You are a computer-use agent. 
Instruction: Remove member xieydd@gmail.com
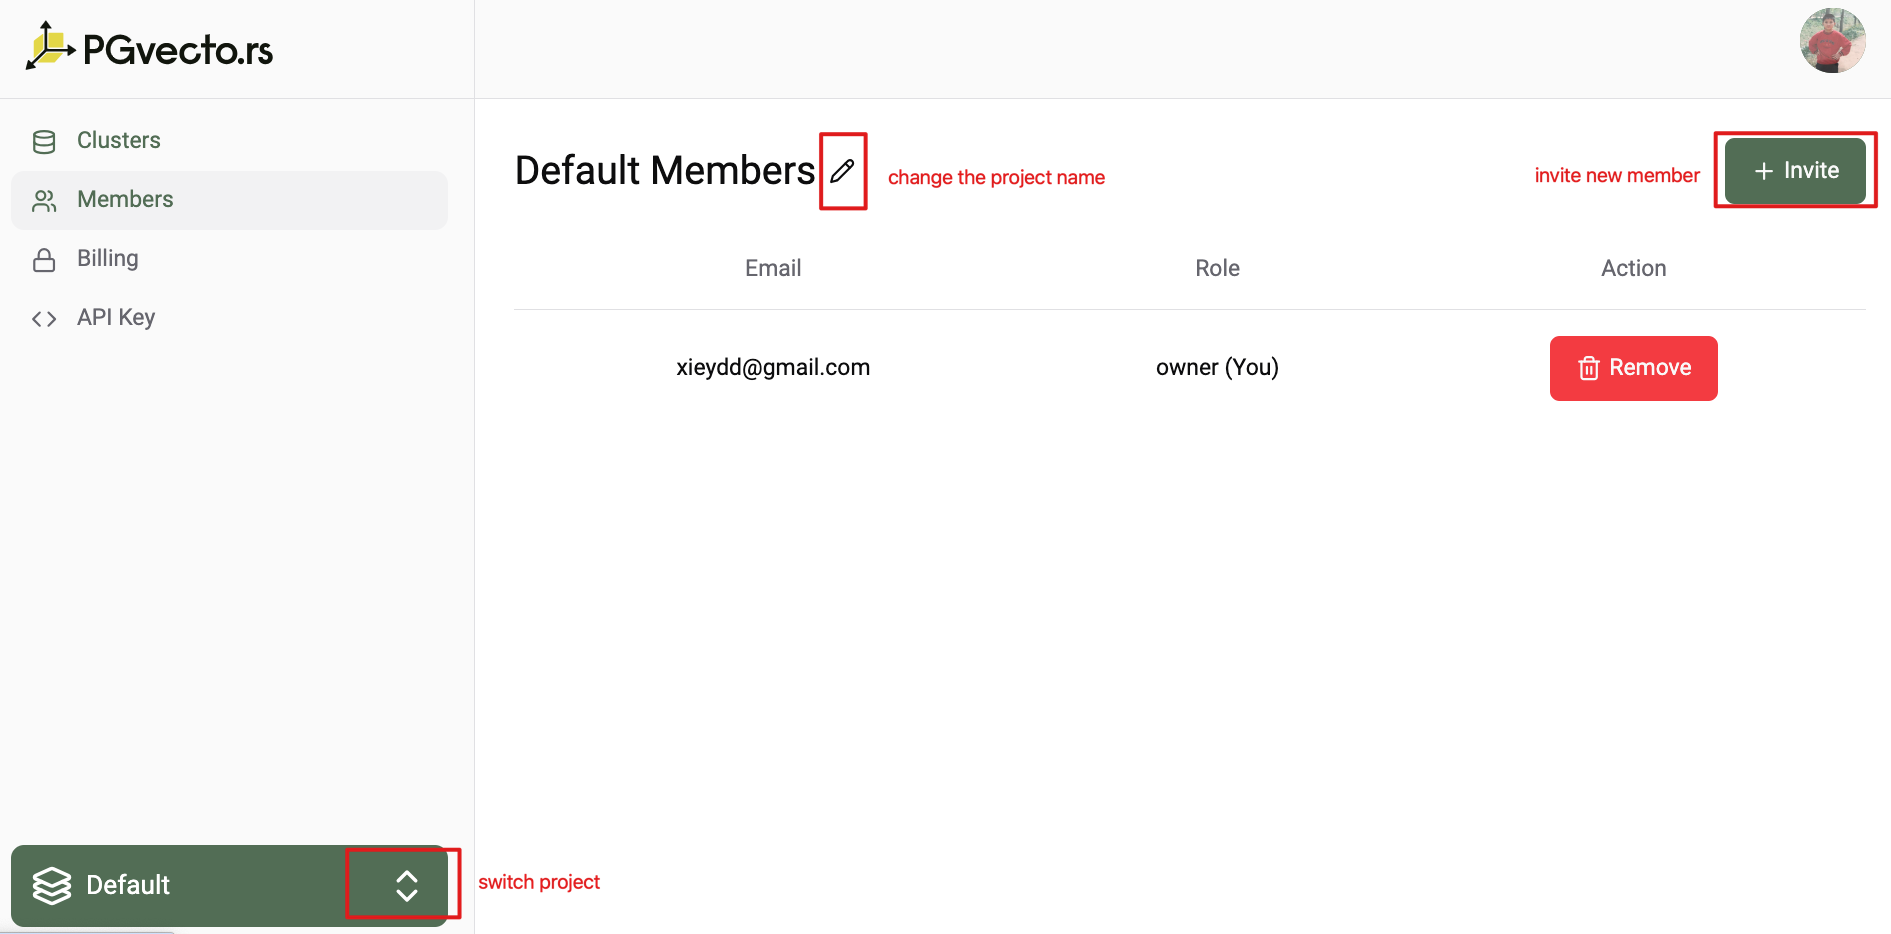coord(1633,368)
